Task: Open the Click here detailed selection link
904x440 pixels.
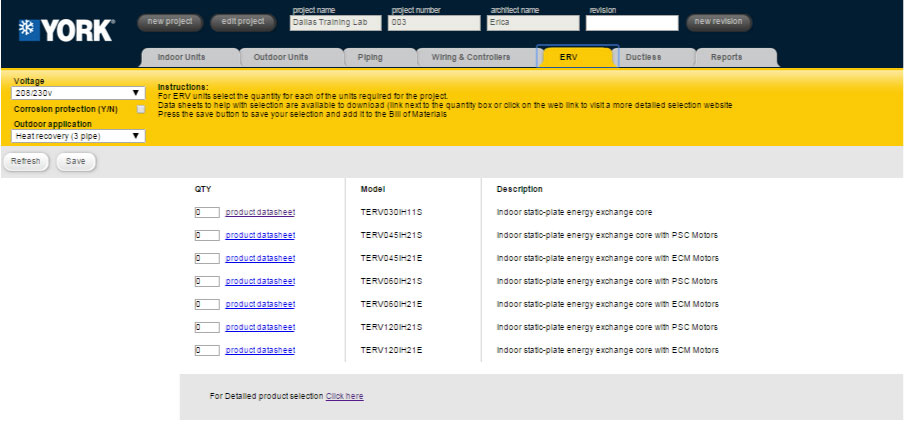Action: point(344,396)
